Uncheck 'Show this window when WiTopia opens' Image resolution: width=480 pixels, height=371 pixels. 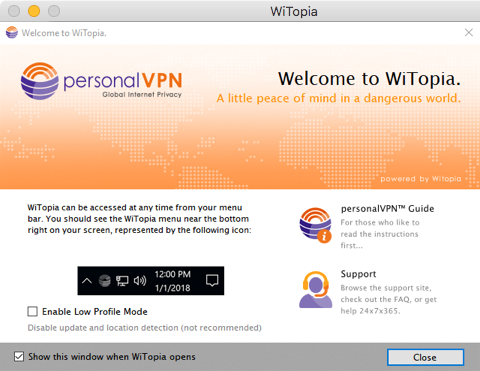click(19, 357)
